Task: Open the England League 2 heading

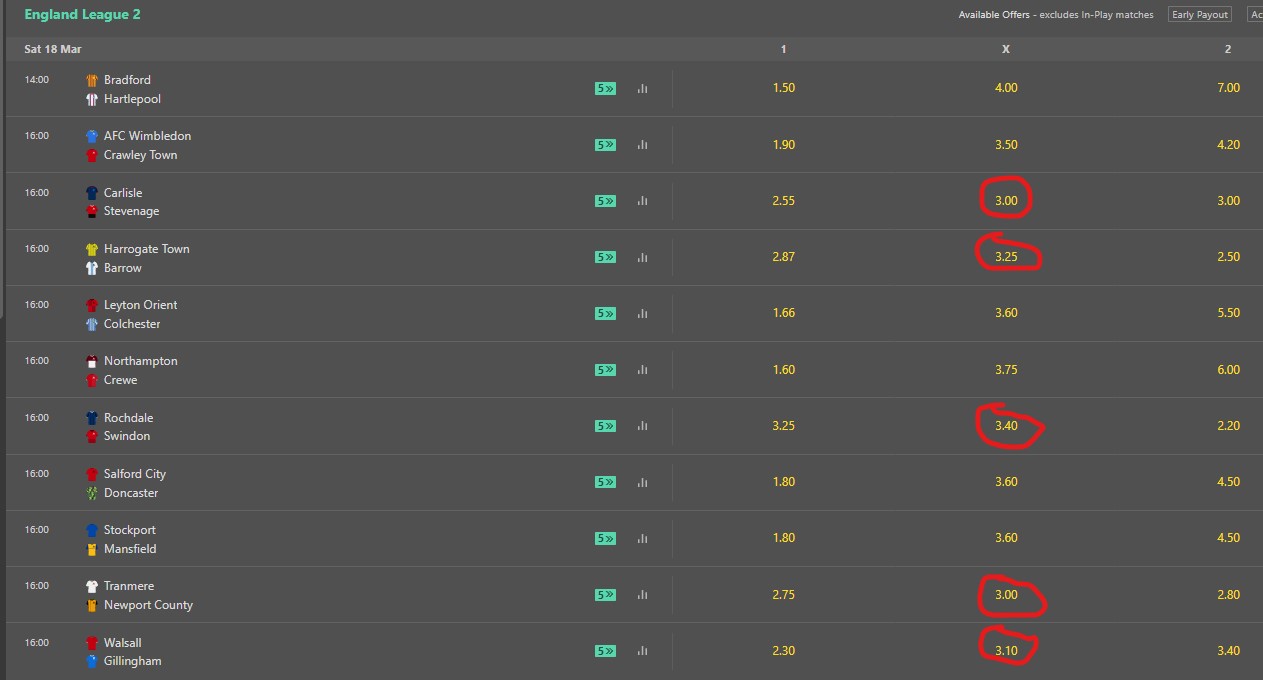Action: pos(82,15)
